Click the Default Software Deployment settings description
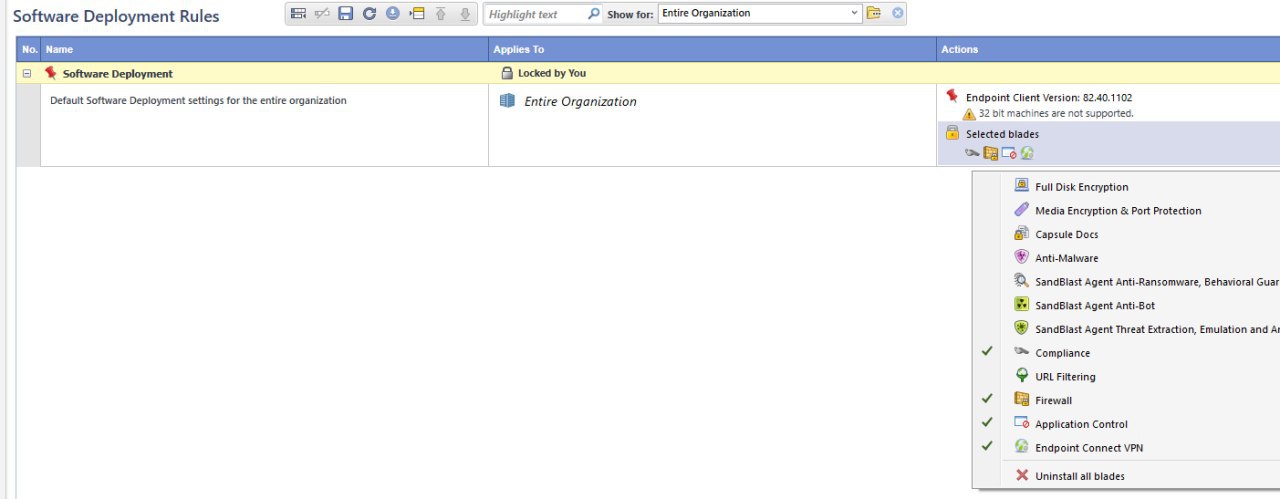The image size is (1280, 499). point(198,100)
